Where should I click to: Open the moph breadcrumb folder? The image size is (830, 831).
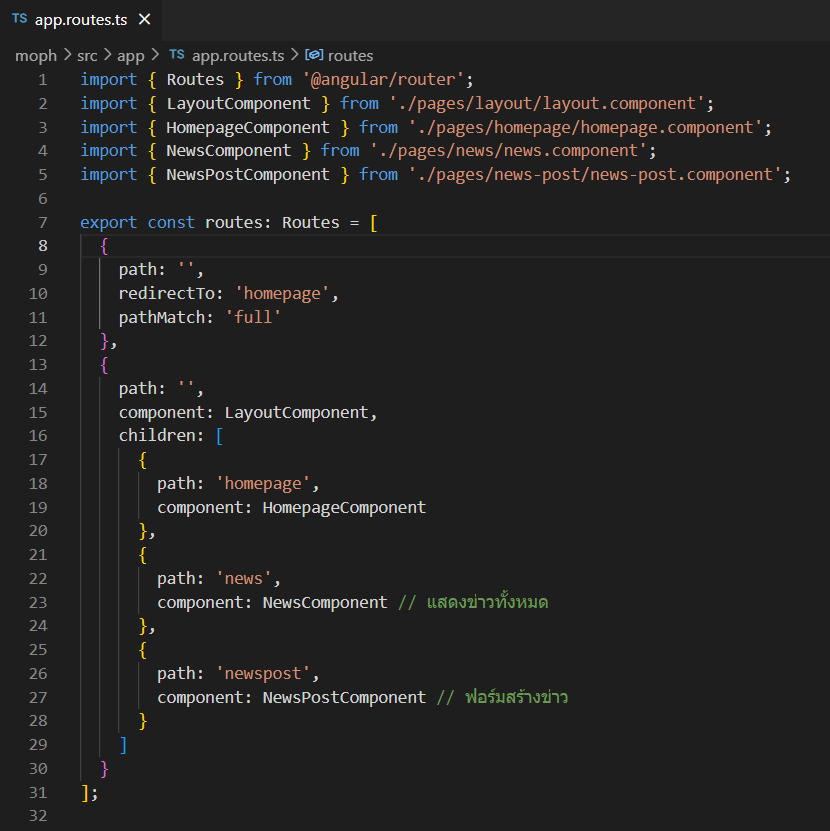coord(36,56)
